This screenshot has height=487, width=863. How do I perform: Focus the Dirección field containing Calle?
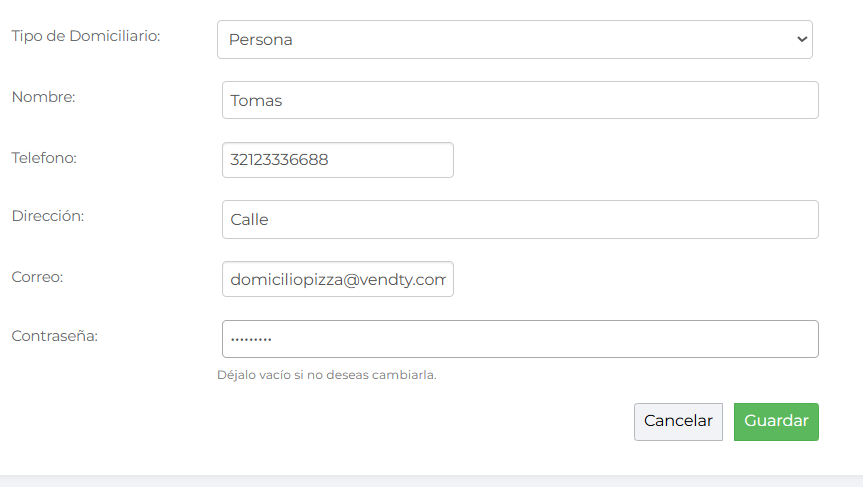tap(520, 219)
